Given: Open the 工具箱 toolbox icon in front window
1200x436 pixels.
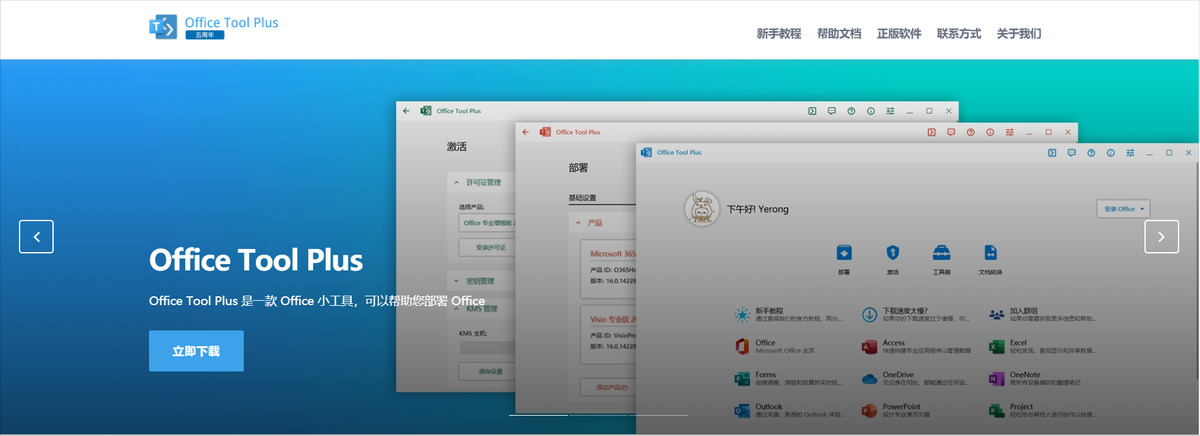Looking at the screenshot, I should 941,252.
